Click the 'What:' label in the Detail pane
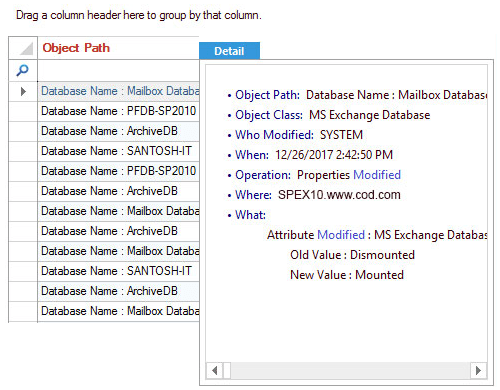The image size is (500, 390). tap(251, 215)
